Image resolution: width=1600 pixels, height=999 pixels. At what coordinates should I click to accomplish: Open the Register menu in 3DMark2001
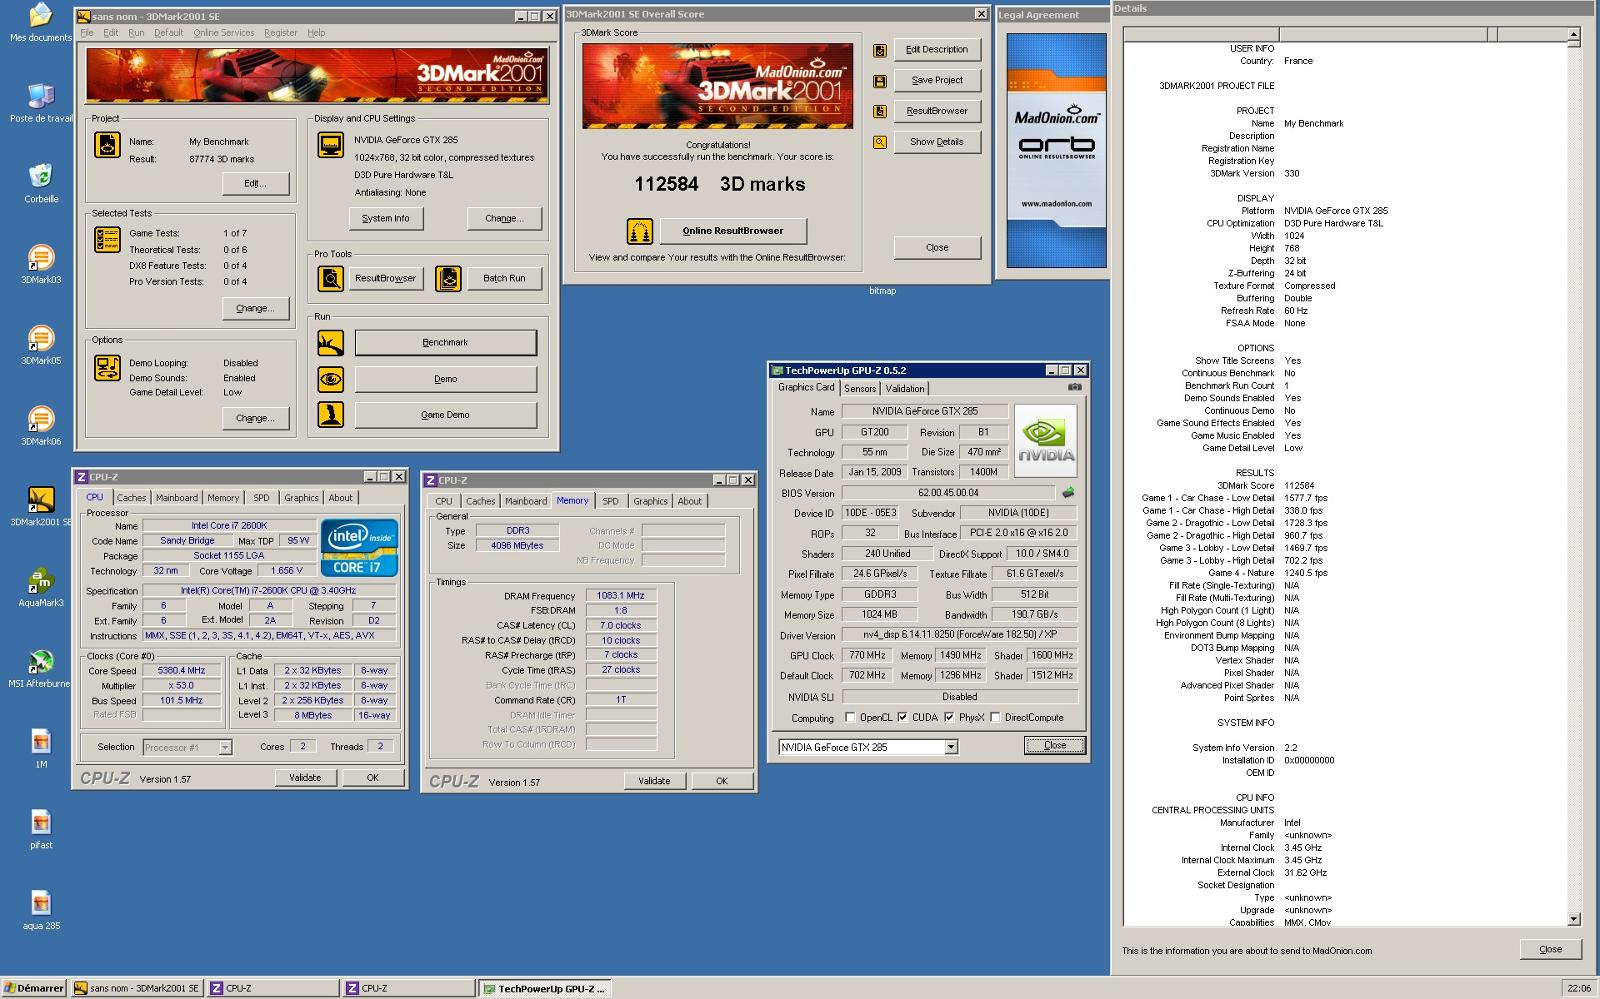click(x=281, y=33)
